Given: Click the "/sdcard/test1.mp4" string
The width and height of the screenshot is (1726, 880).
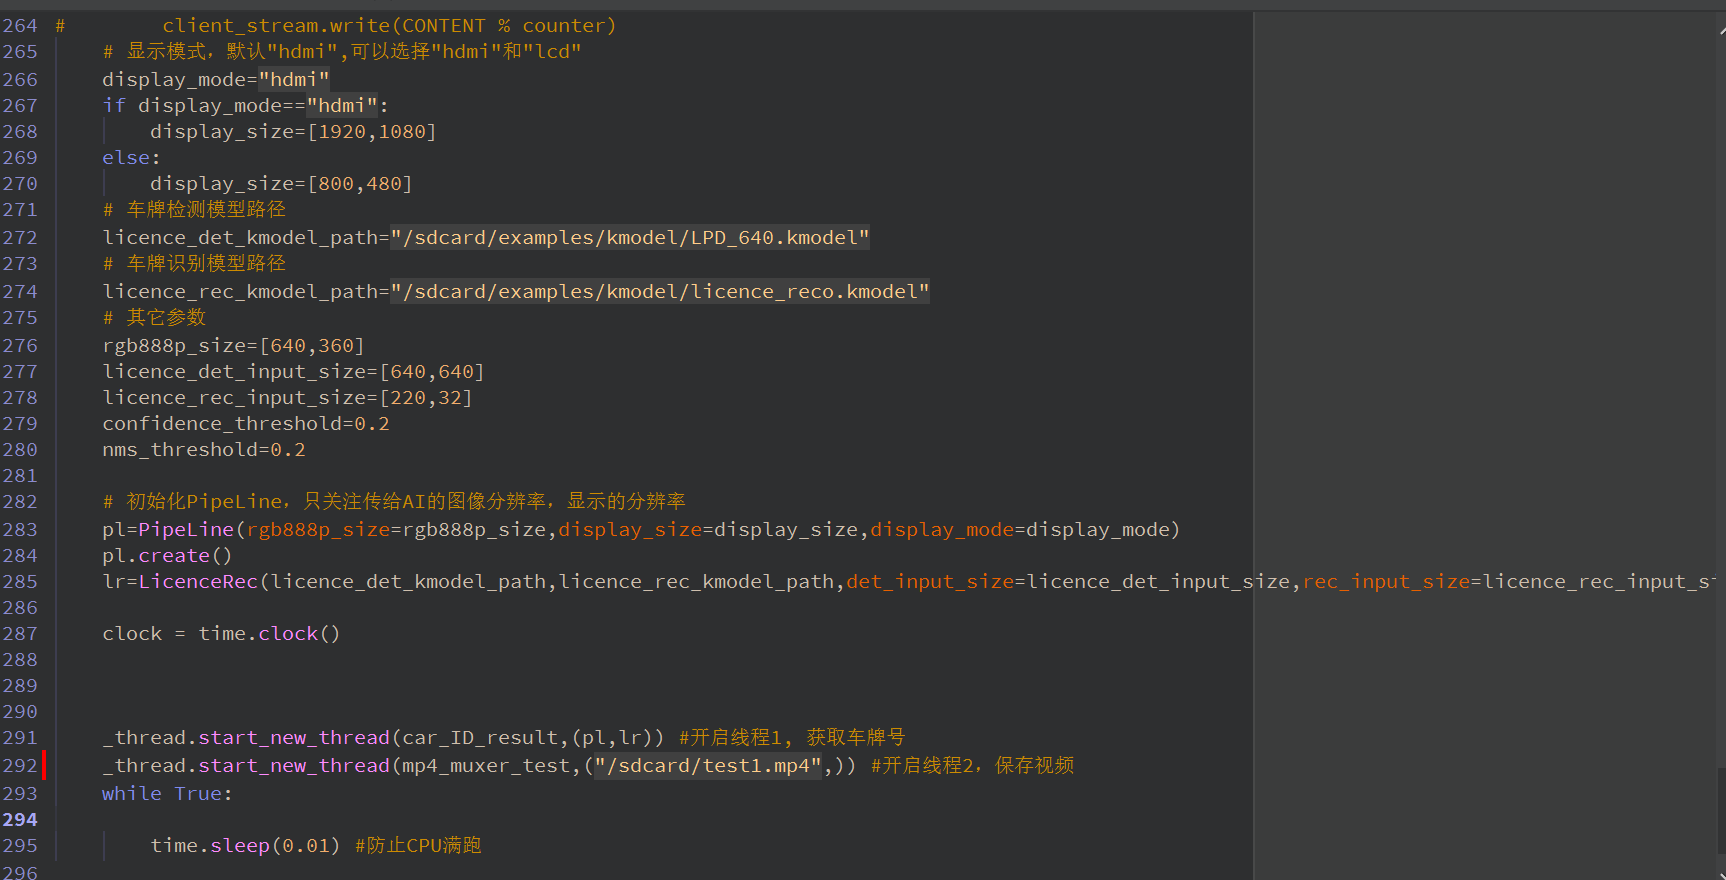Looking at the screenshot, I should (x=708, y=766).
